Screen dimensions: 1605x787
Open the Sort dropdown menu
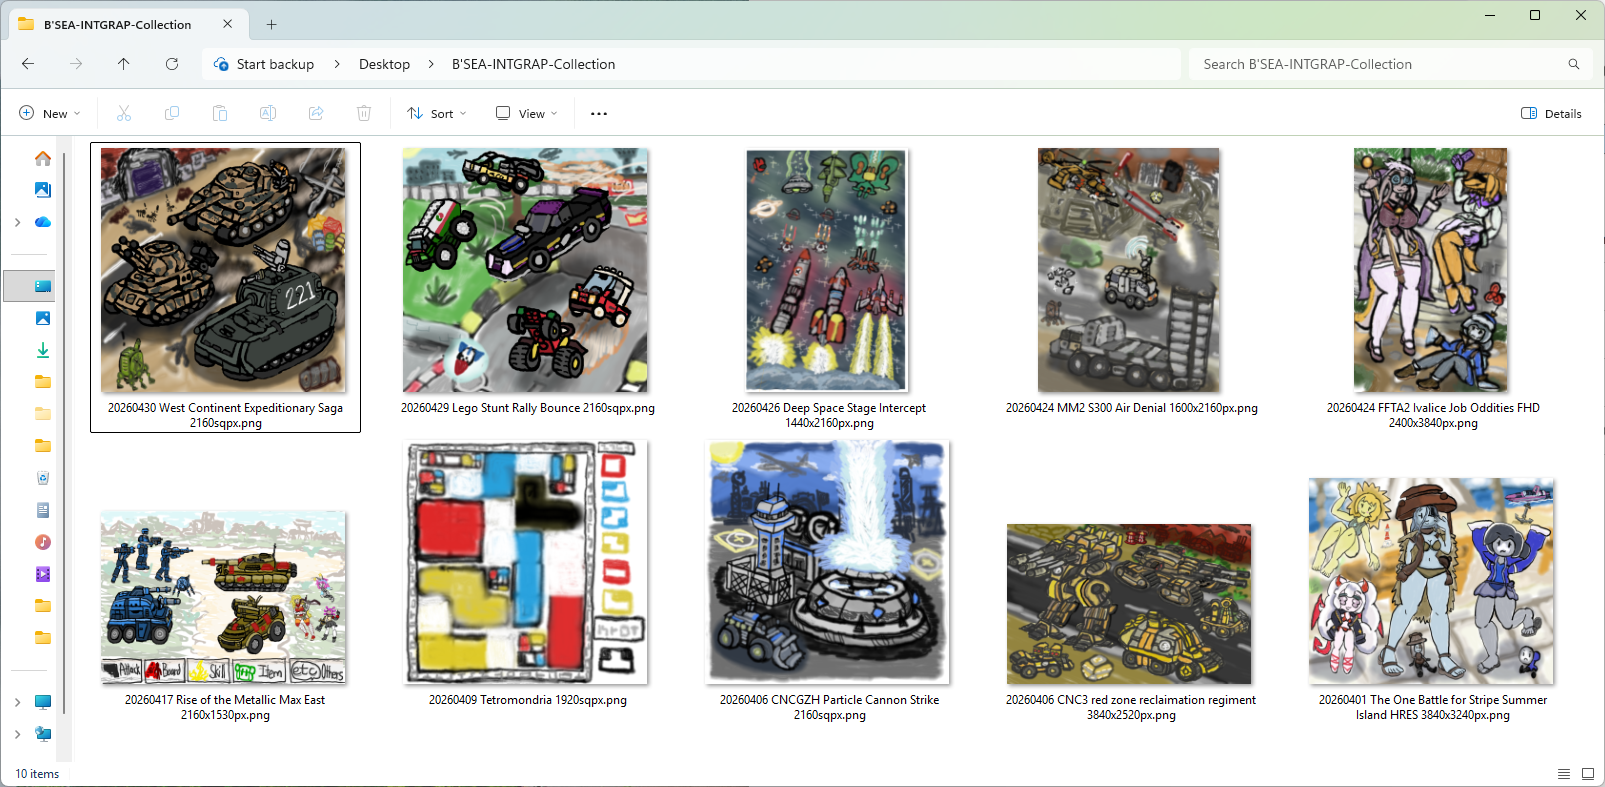click(x=437, y=113)
